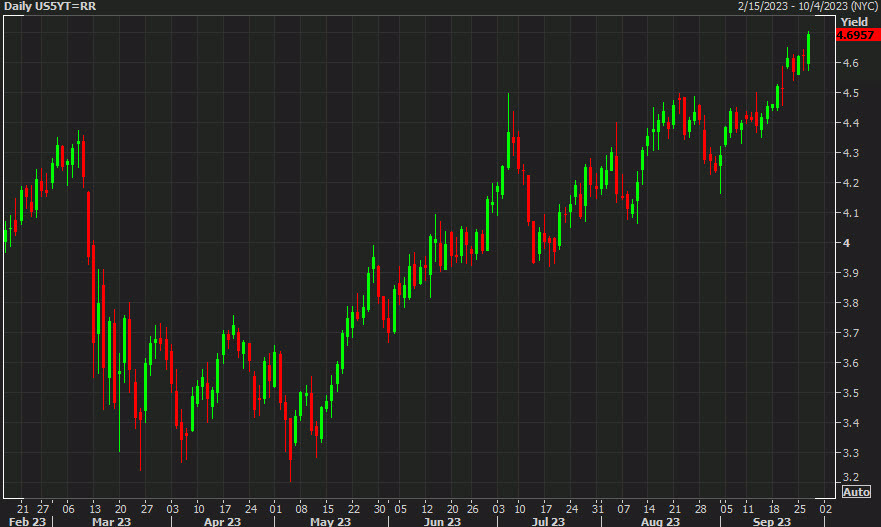This screenshot has width=881, height=527.
Task: Click the 3.6 yield axis label
Action: click(851, 363)
